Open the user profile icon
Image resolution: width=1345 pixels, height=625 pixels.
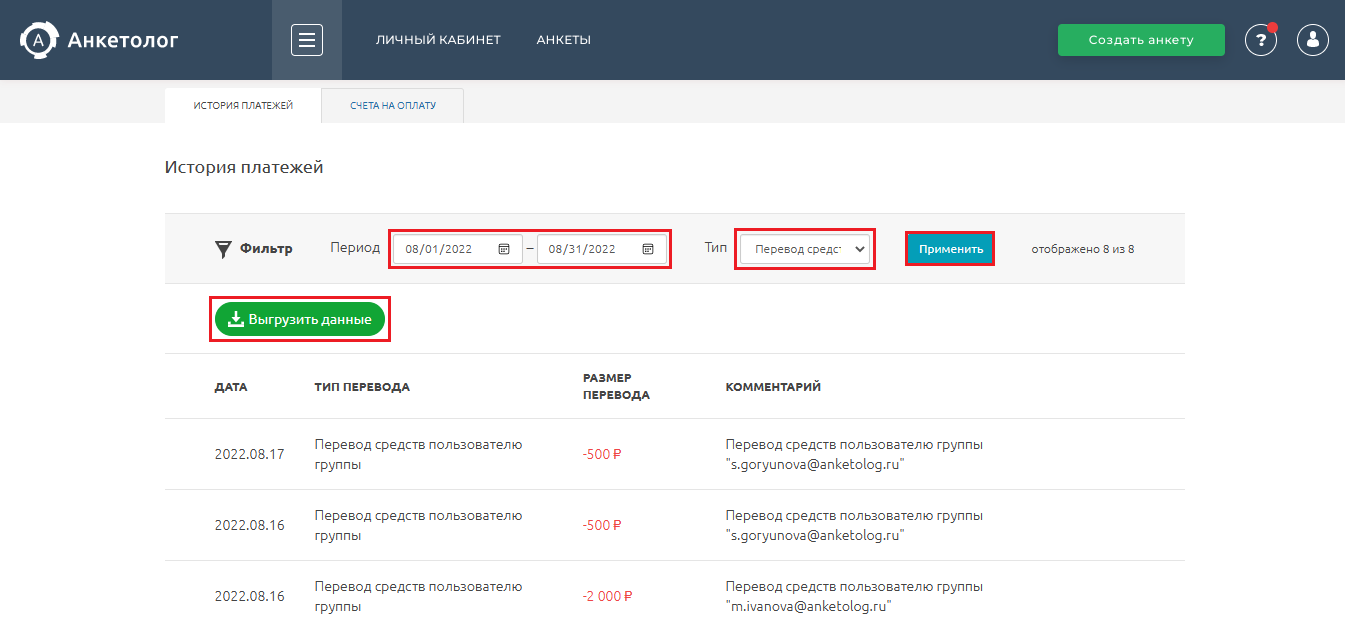click(x=1312, y=40)
